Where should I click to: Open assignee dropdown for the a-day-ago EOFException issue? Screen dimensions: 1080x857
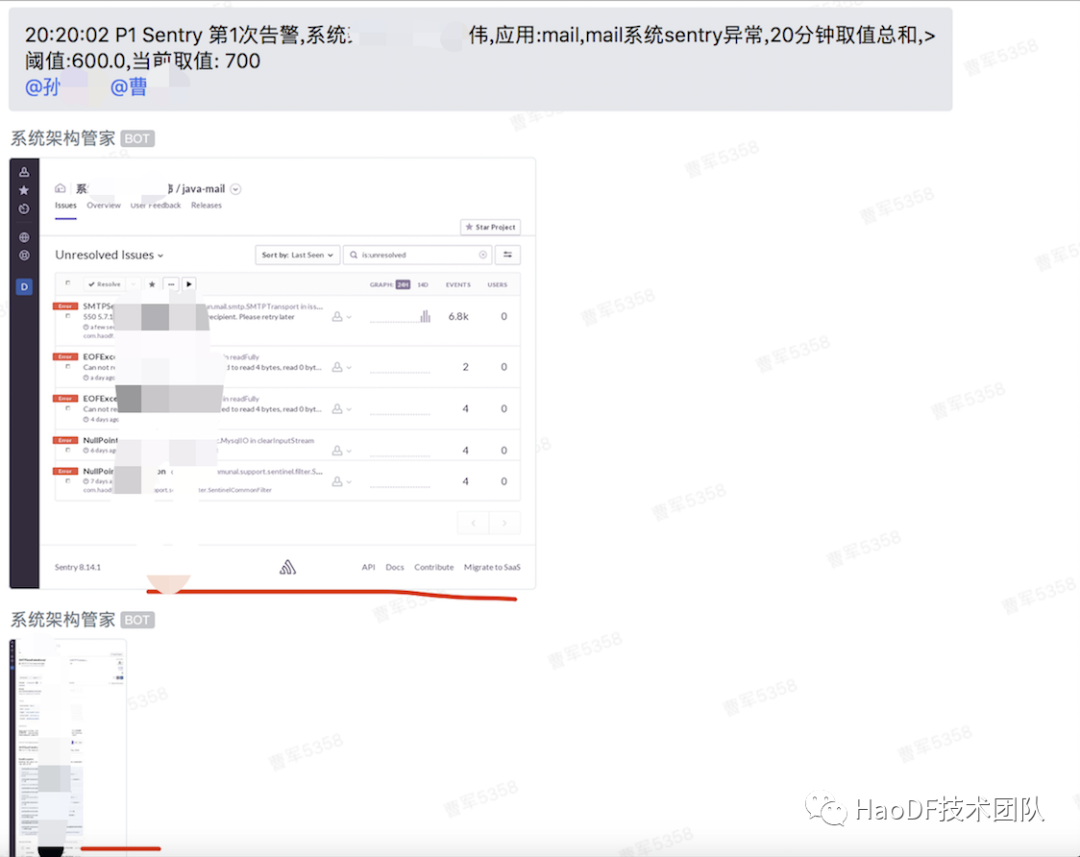pos(342,367)
